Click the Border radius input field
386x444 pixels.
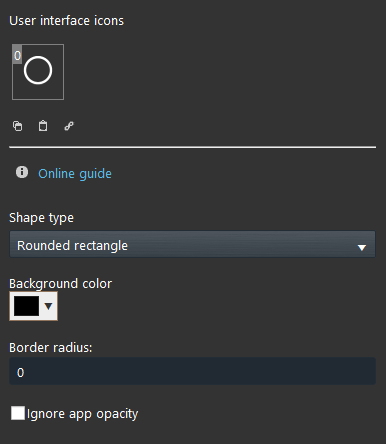pos(192,371)
